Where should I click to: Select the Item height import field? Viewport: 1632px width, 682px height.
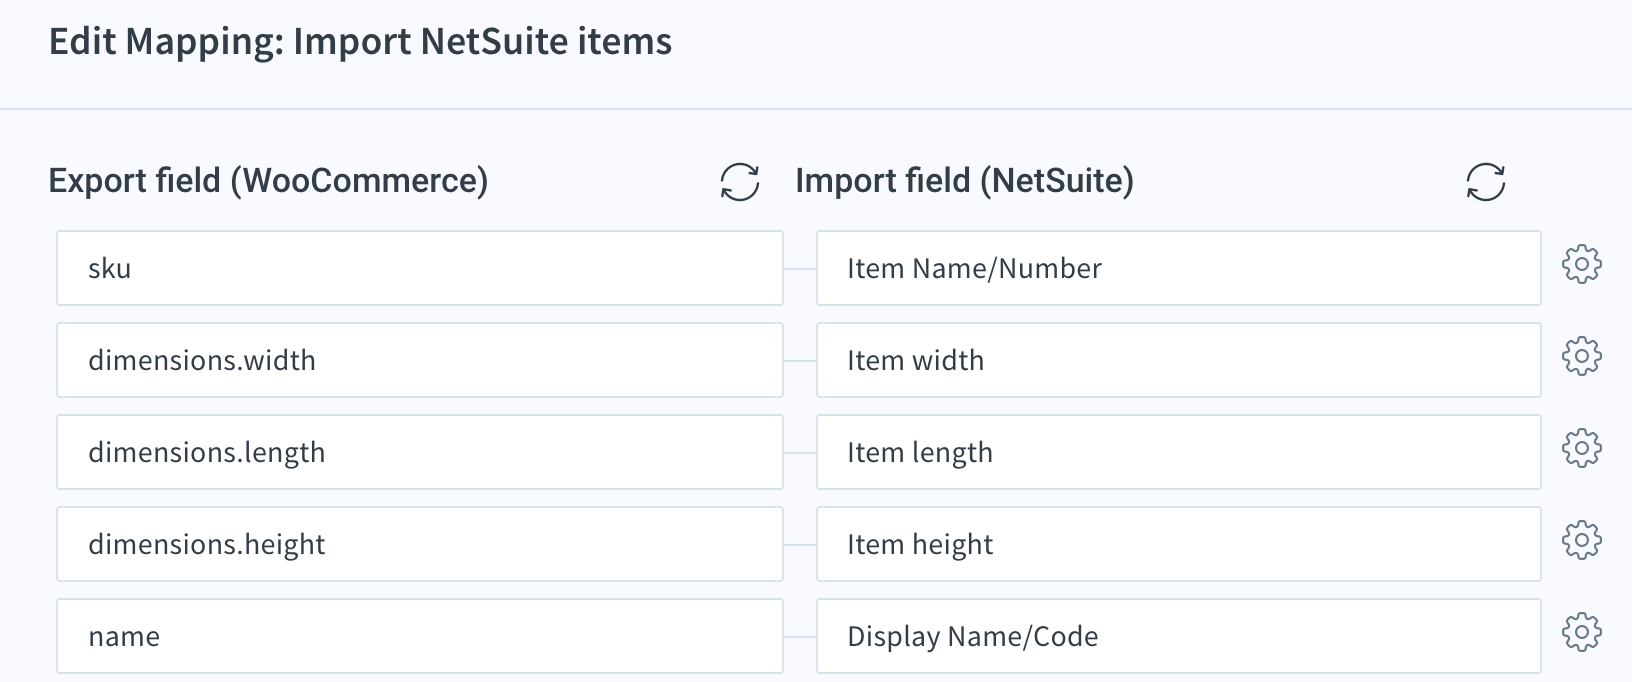pos(1179,544)
